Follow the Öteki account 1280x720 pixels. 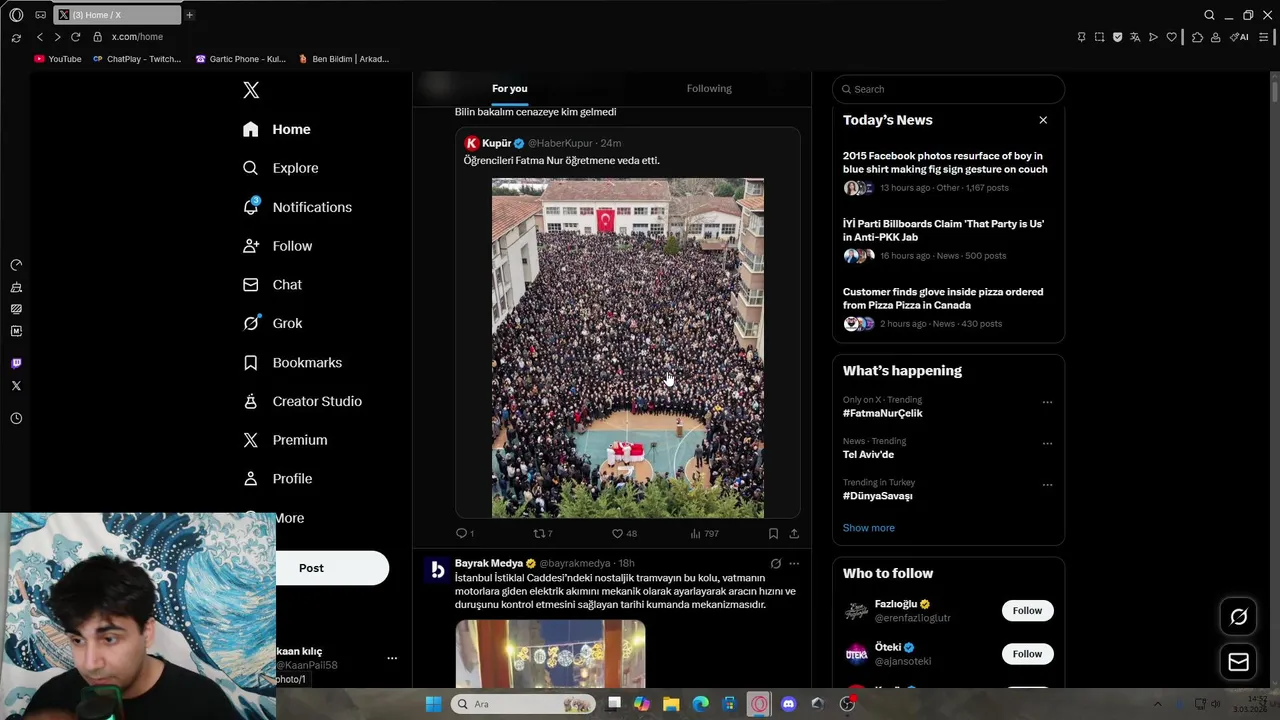point(1027,654)
